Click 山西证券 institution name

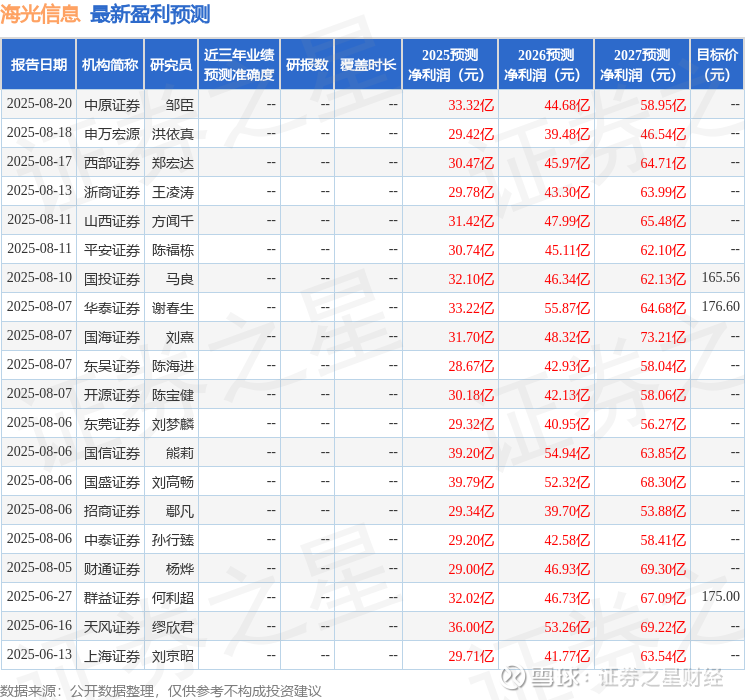click(x=112, y=221)
